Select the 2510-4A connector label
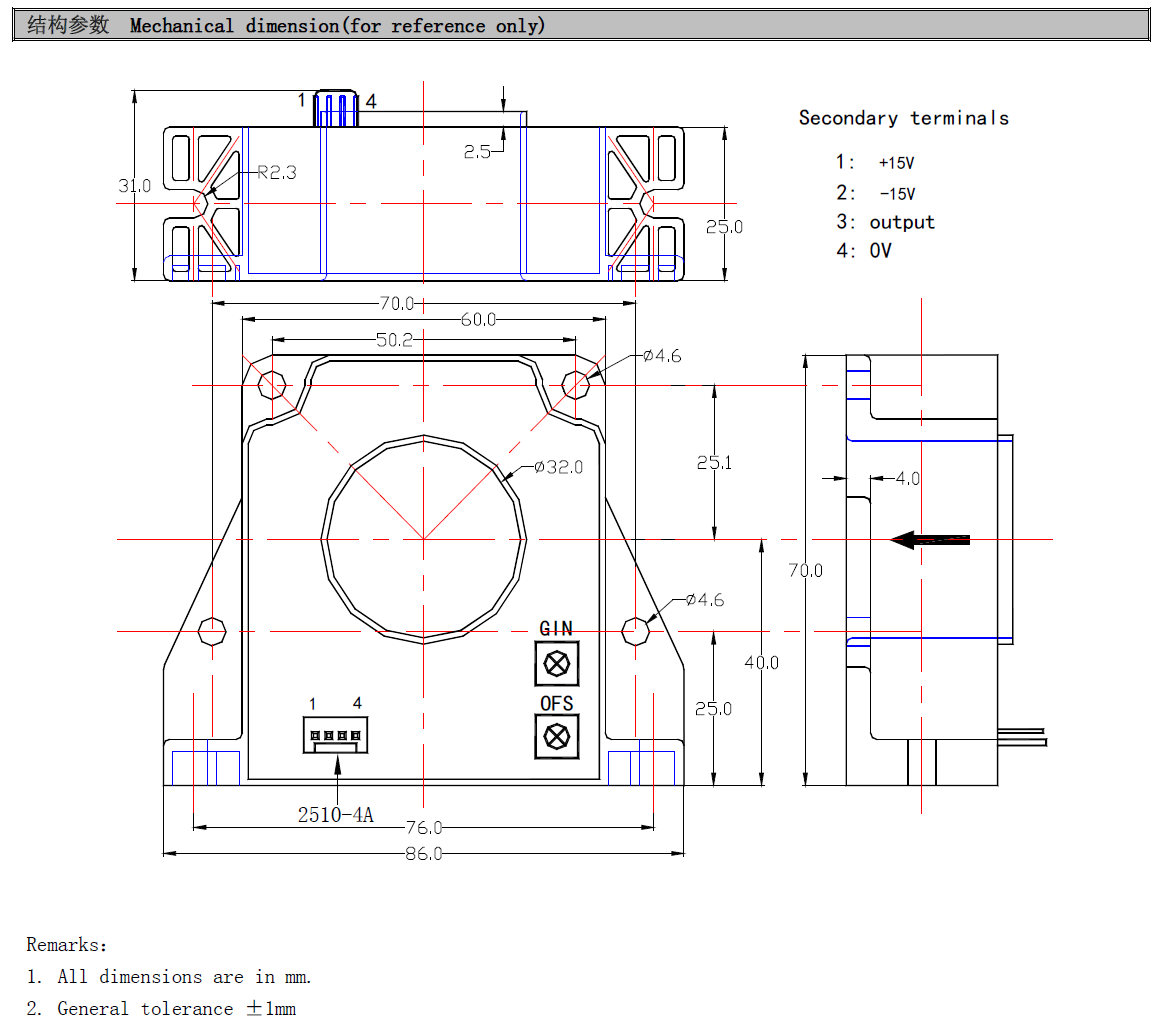 [335, 815]
